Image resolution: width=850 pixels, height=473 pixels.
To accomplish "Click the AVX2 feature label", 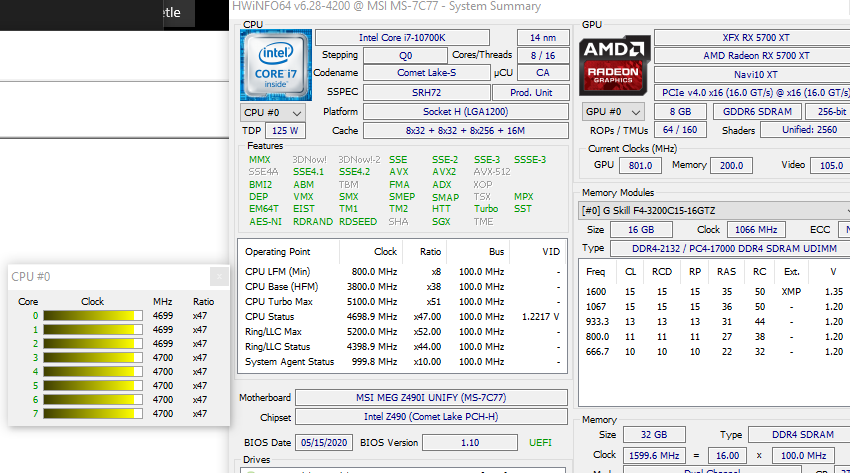I will (x=444, y=172).
